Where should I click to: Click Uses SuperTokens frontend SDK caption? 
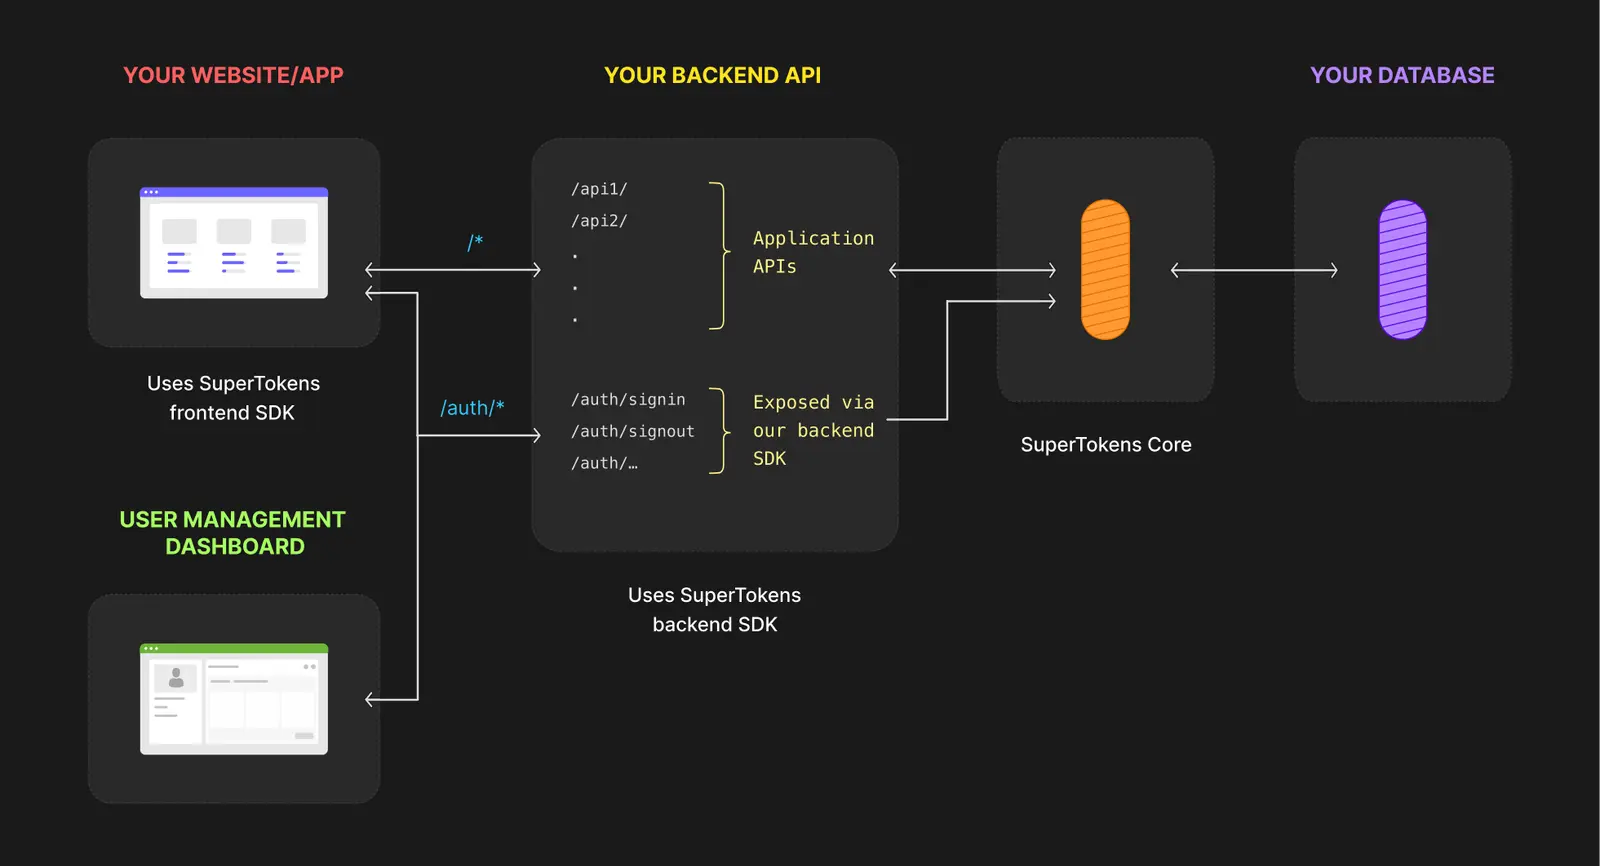233,398
